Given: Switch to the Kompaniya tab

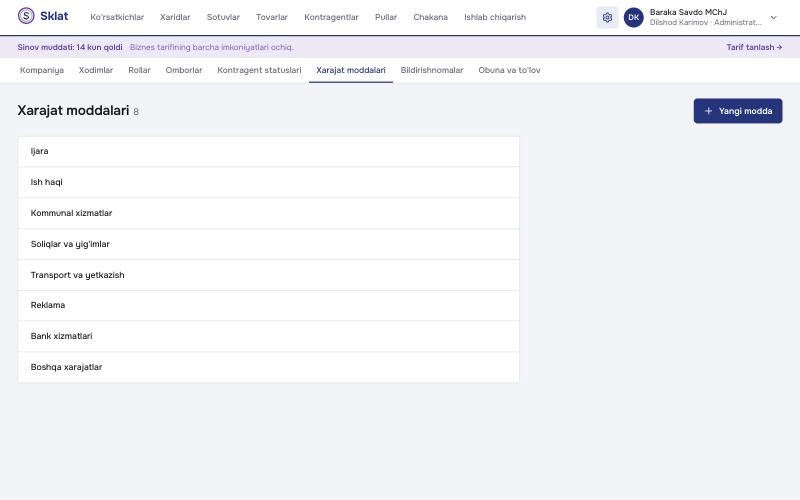Looking at the screenshot, I should point(42,70).
